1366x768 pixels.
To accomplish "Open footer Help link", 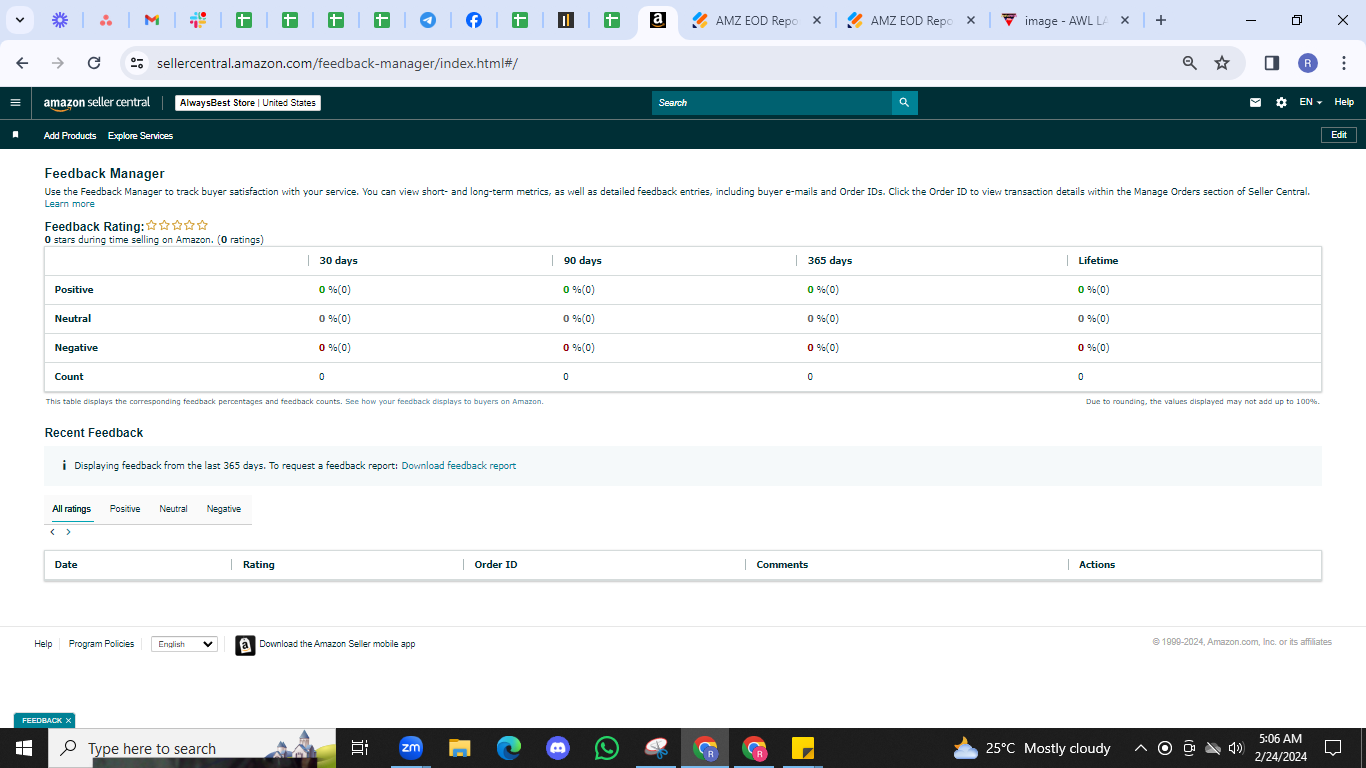I will [x=43, y=644].
